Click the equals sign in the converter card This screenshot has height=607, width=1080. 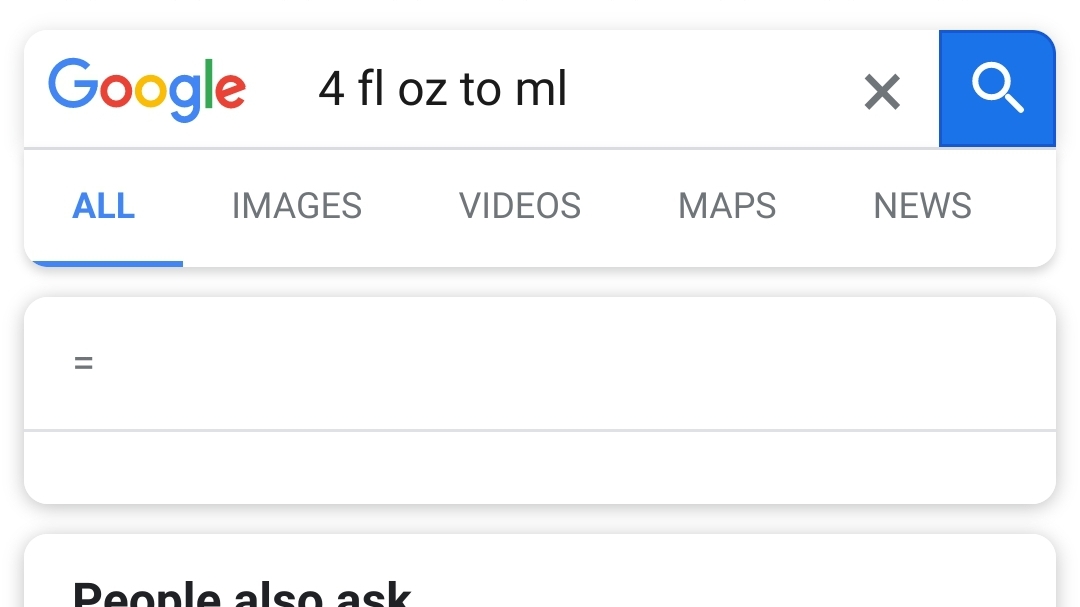pos(83,362)
